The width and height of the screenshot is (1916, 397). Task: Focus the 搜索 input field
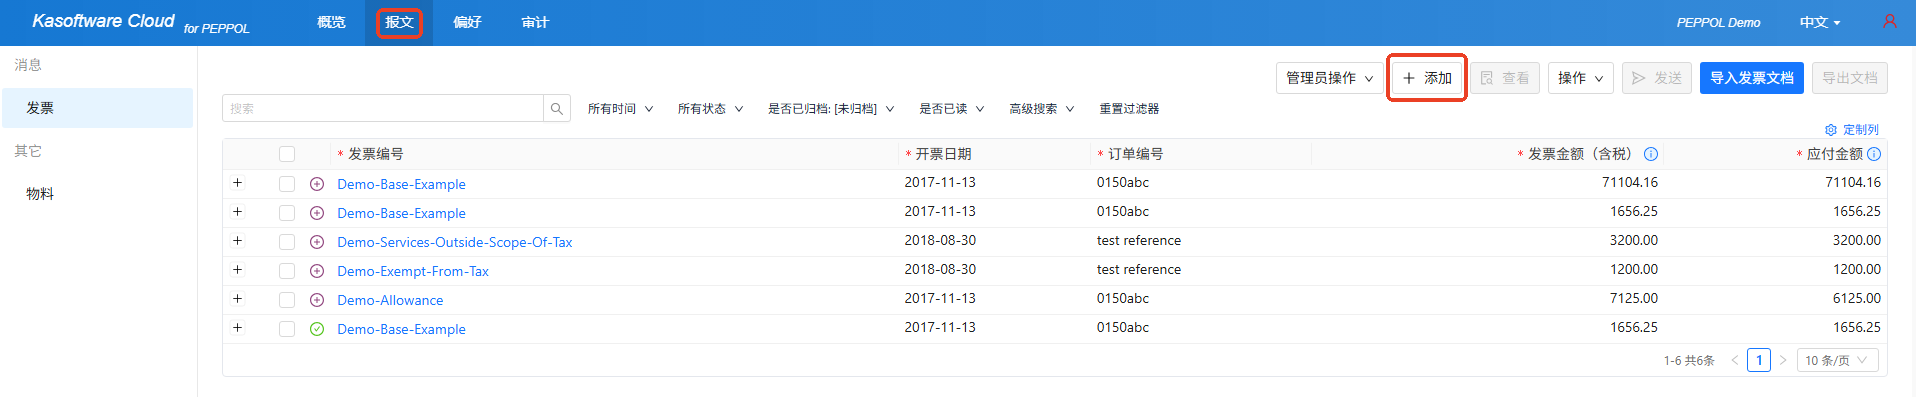pos(383,108)
